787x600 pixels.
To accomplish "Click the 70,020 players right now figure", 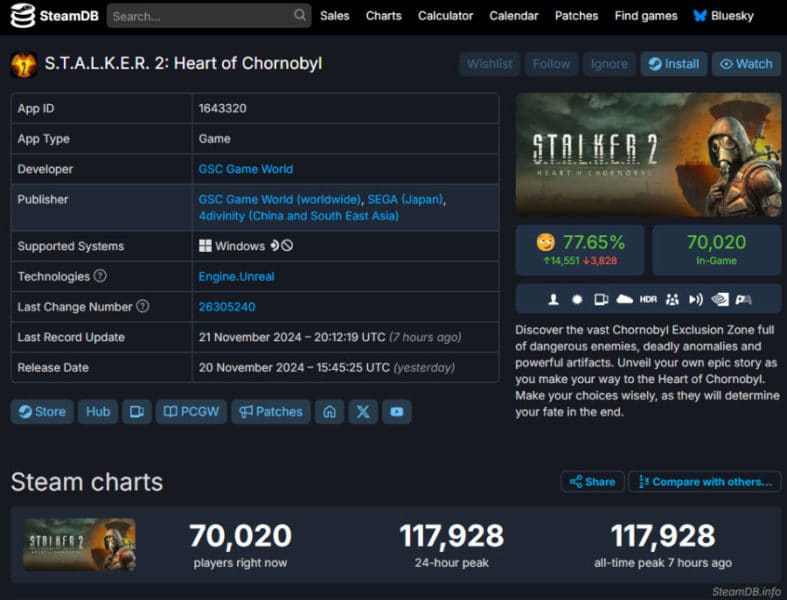I will click(240, 535).
